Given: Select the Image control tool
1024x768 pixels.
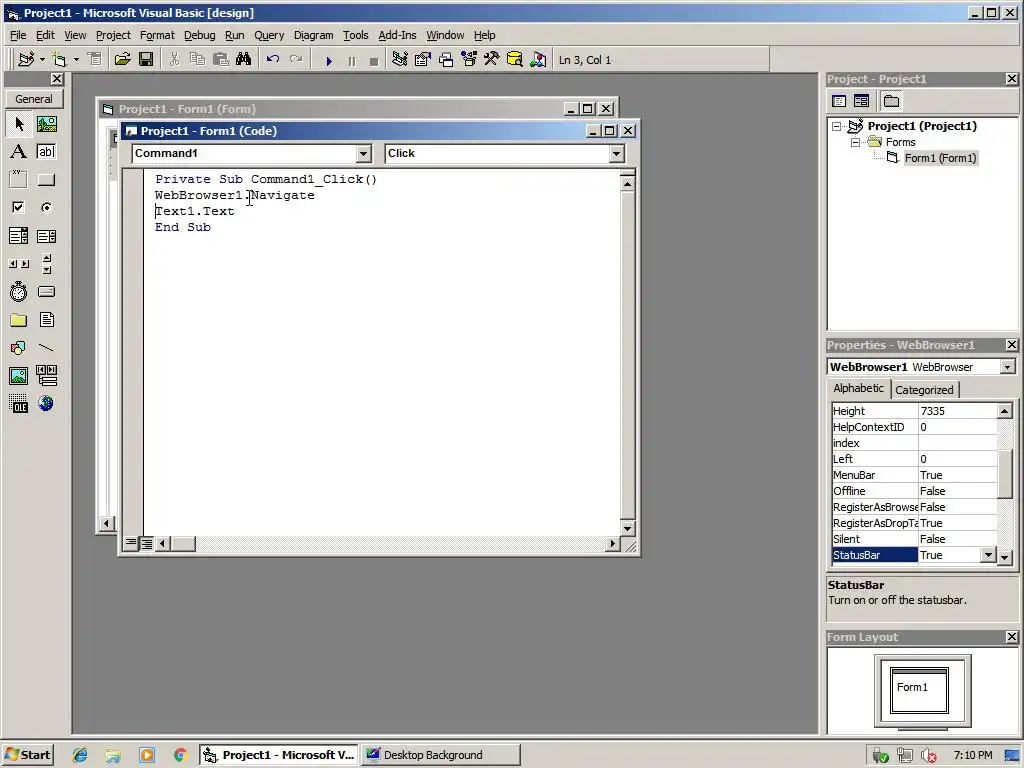Looking at the screenshot, I should (18, 376).
